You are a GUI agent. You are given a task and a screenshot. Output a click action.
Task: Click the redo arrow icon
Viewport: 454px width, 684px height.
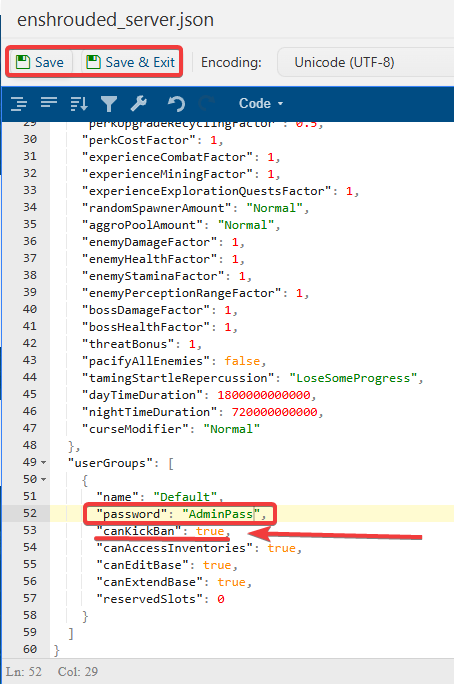pos(206,103)
